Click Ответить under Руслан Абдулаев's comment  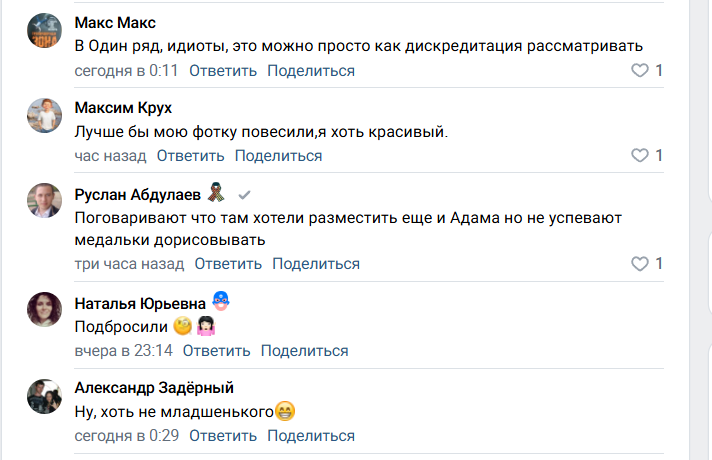[x=228, y=264]
